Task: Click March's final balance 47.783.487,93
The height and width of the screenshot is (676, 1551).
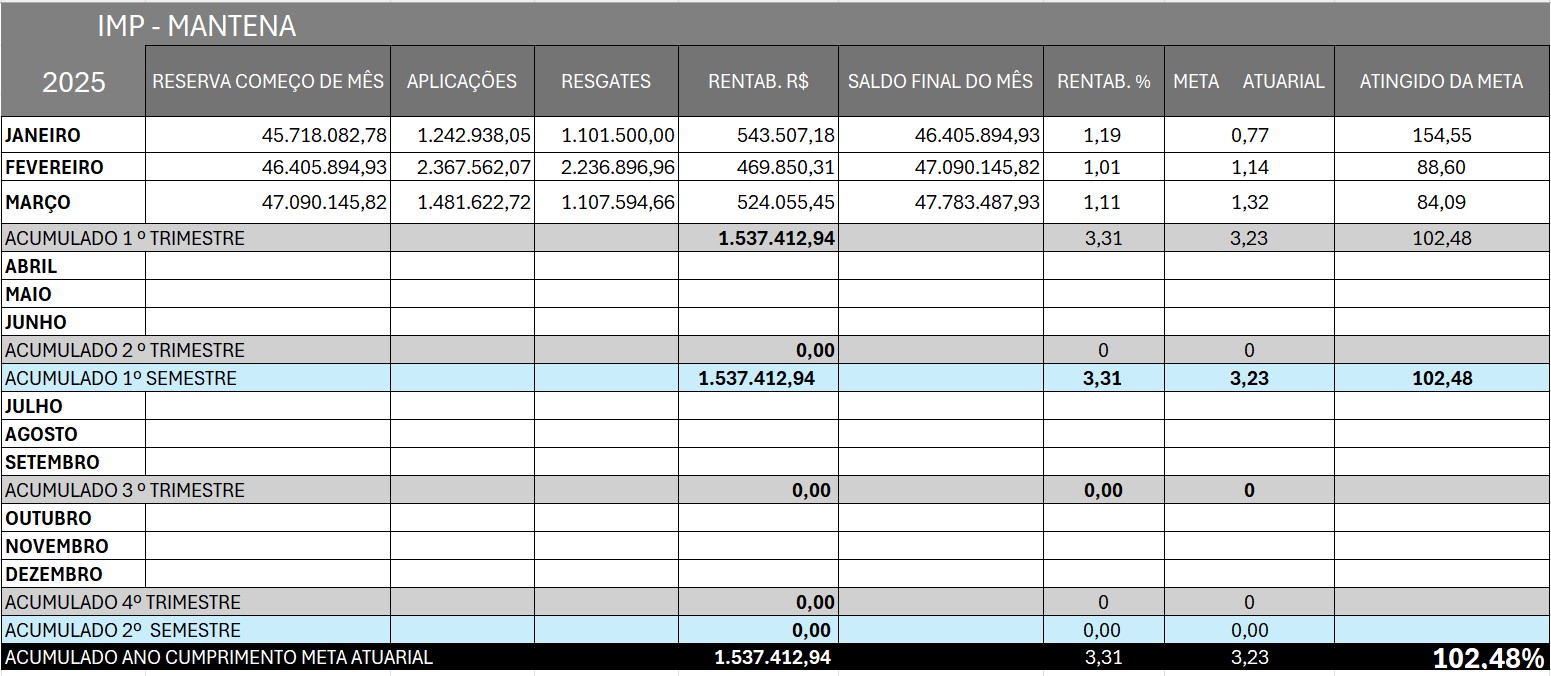Action: click(x=977, y=202)
